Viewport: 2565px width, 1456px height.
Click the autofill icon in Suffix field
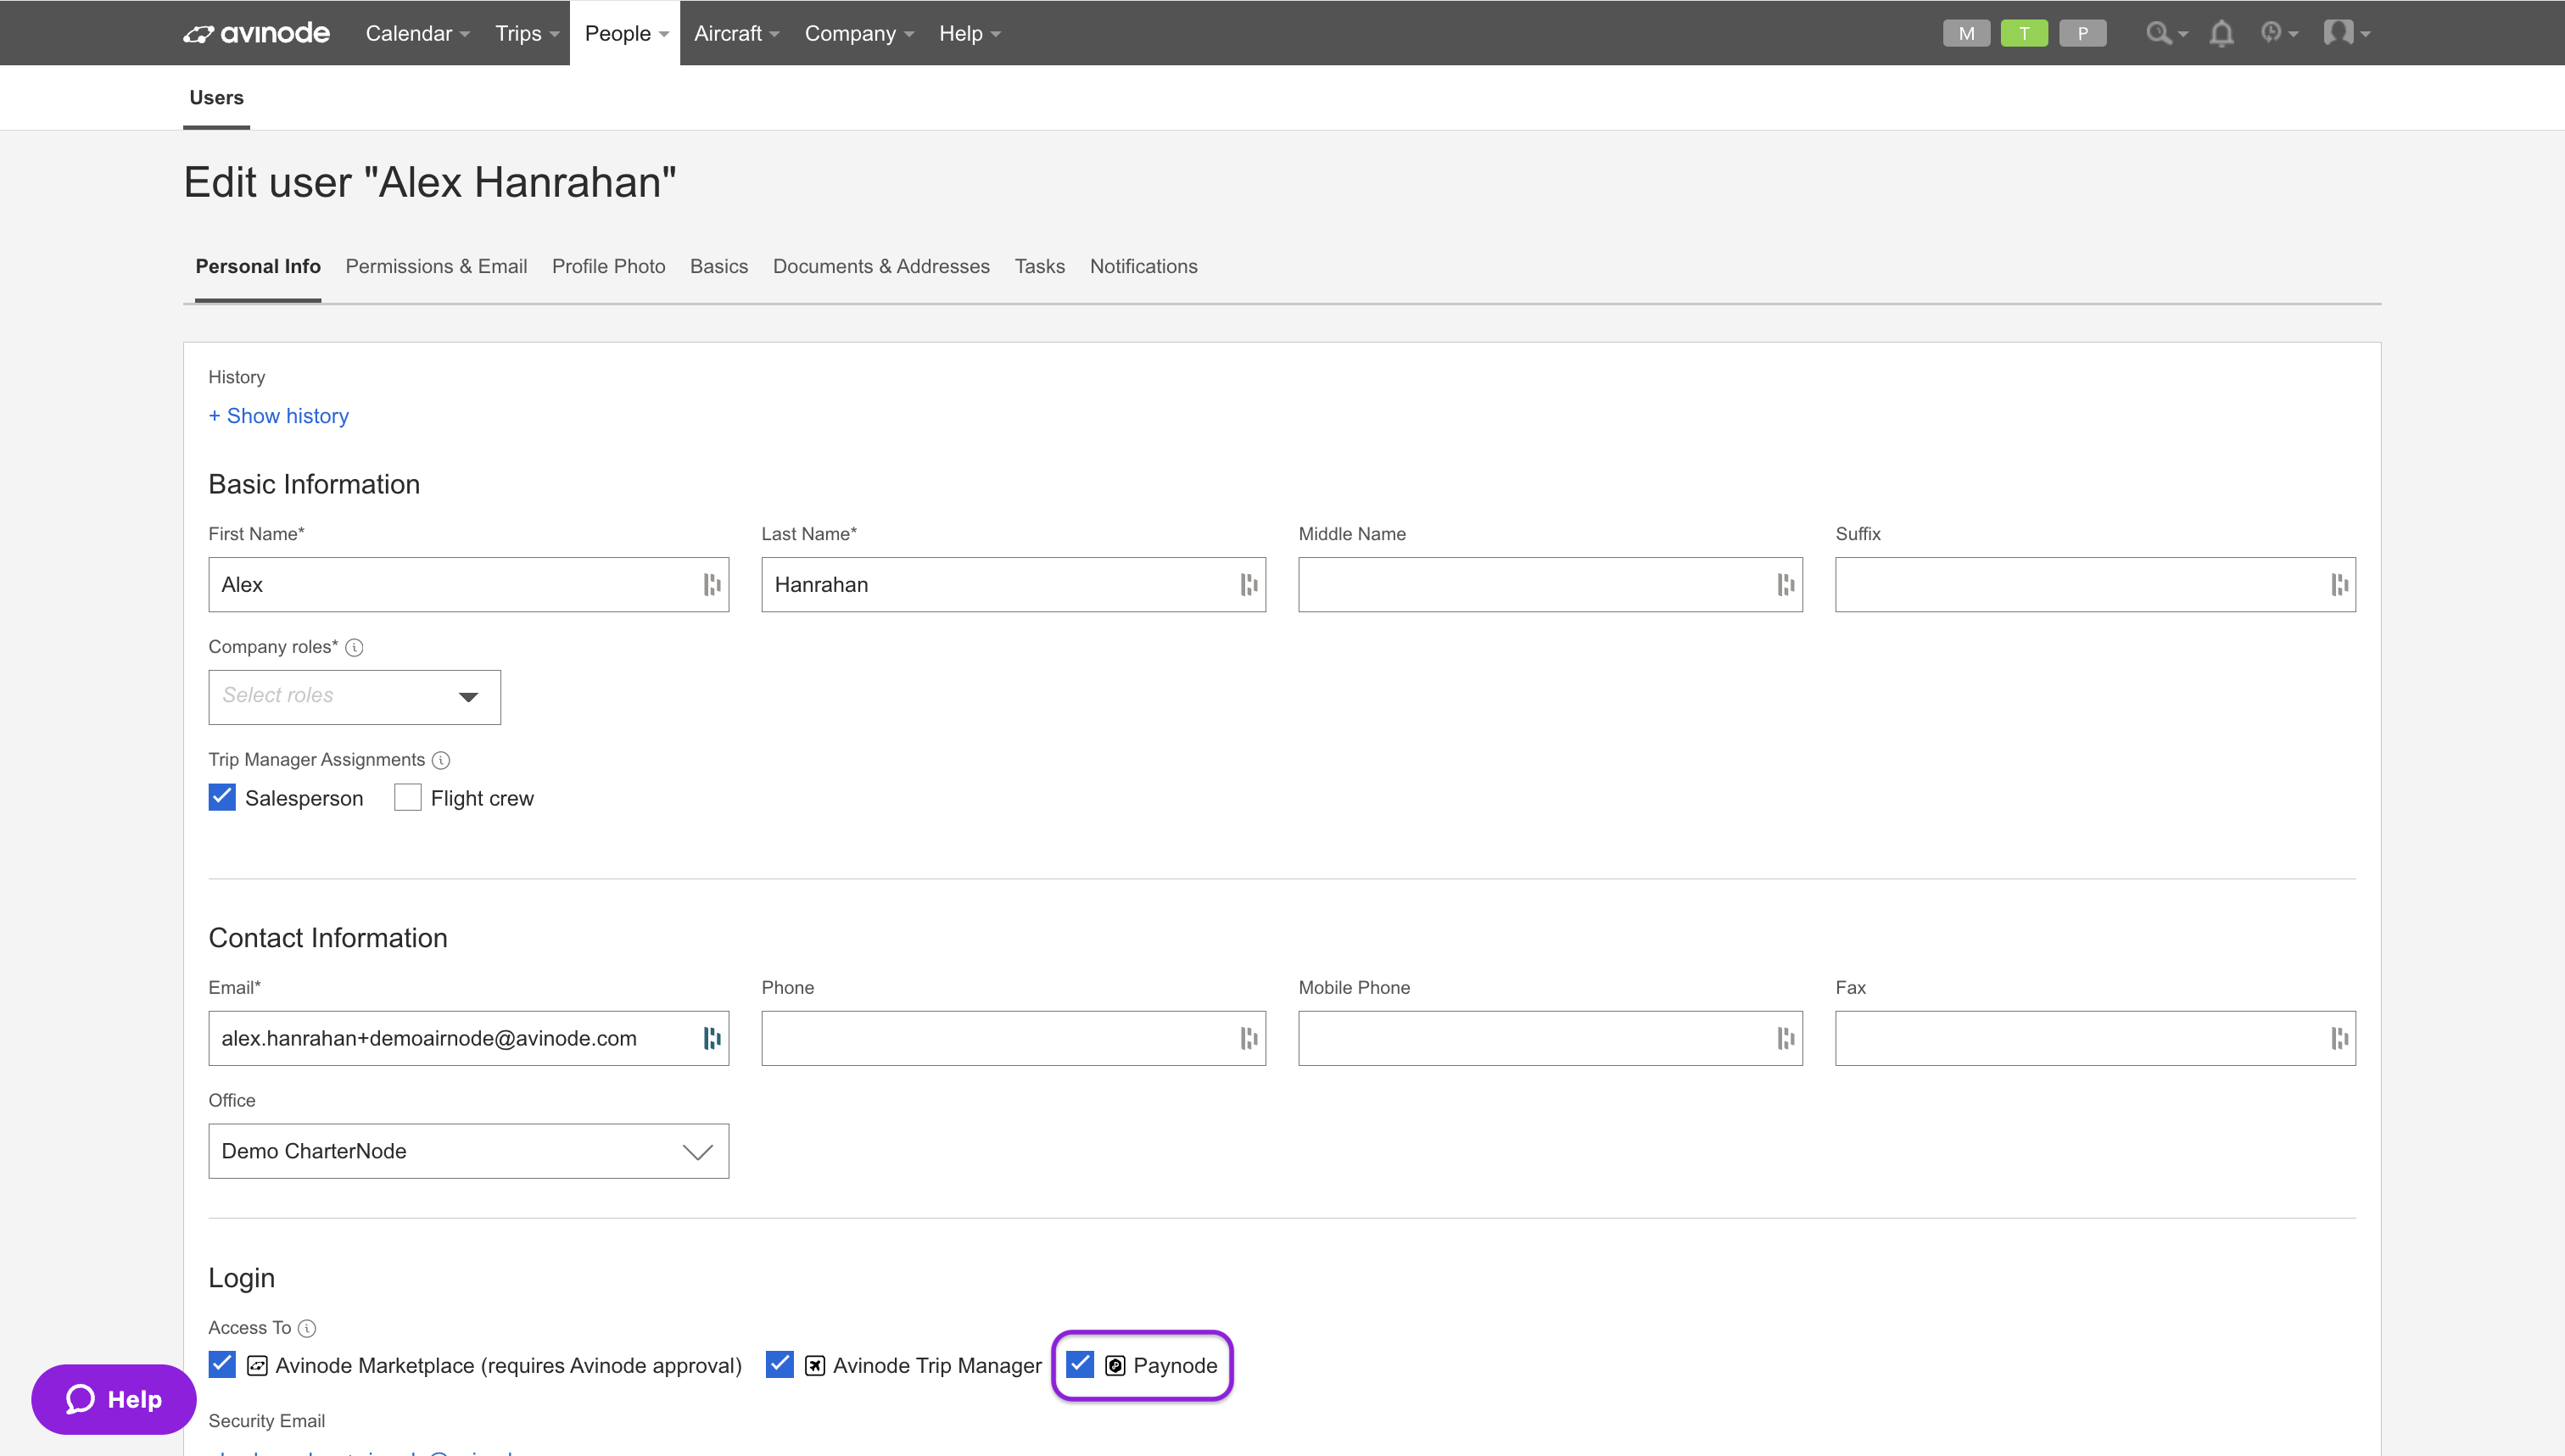click(x=2339, y=584)
